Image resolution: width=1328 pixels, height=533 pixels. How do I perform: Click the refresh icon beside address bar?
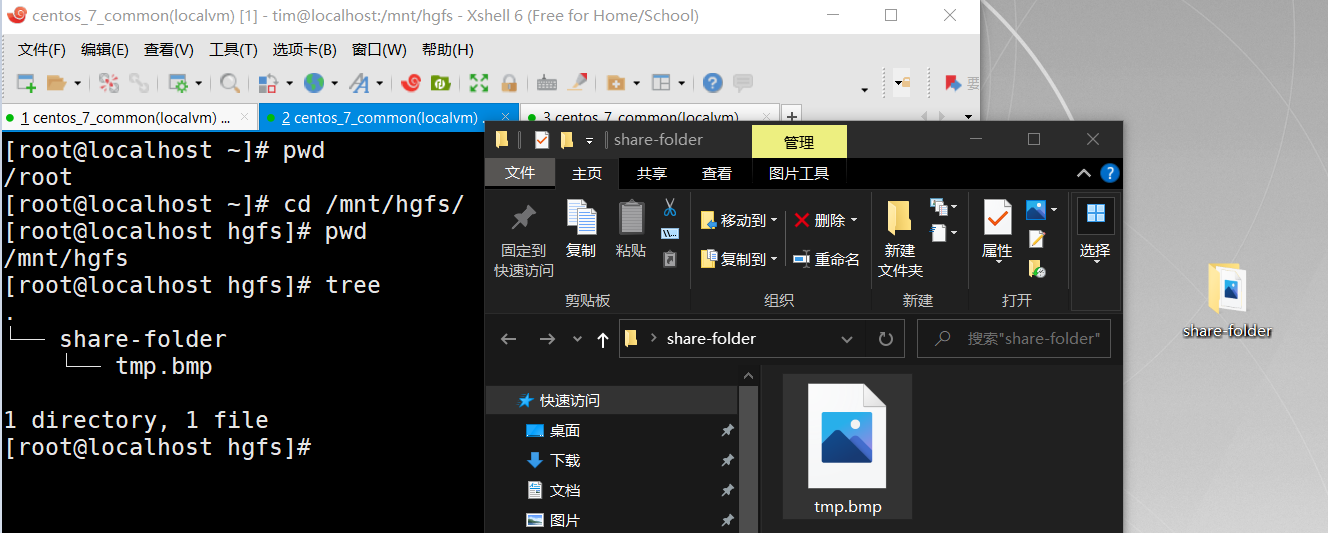(x=885, y=339)
